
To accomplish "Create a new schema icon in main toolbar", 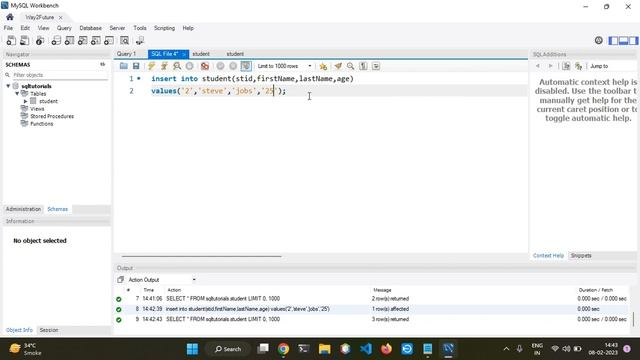I will (56, 40).
